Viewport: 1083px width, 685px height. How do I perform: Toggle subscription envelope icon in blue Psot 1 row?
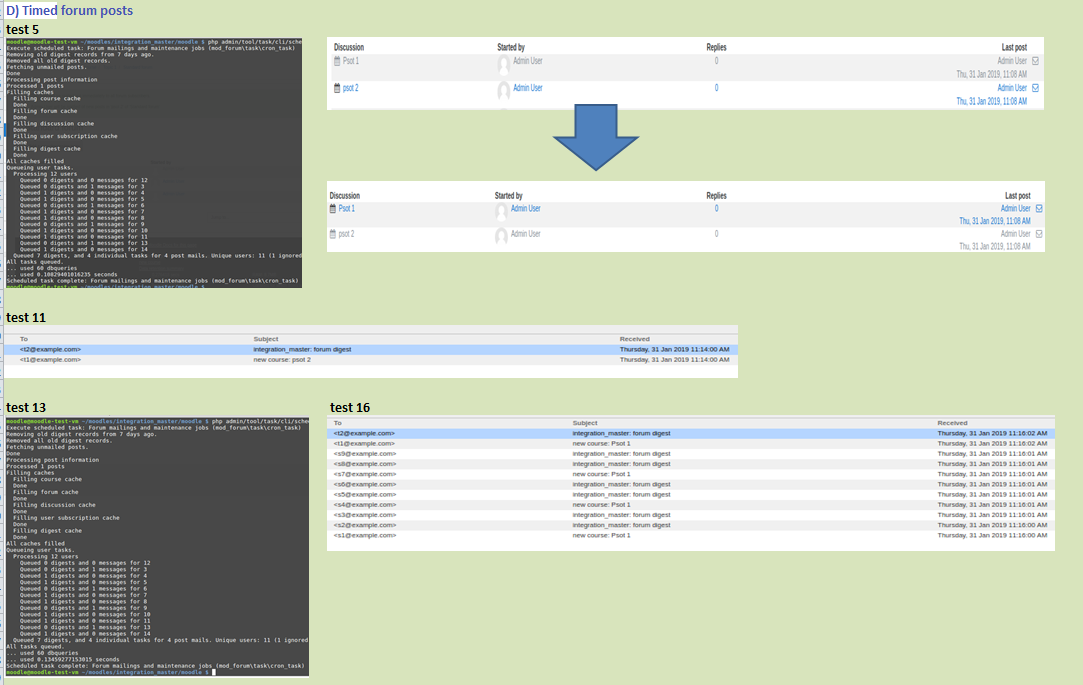(x=1039, y=208)
